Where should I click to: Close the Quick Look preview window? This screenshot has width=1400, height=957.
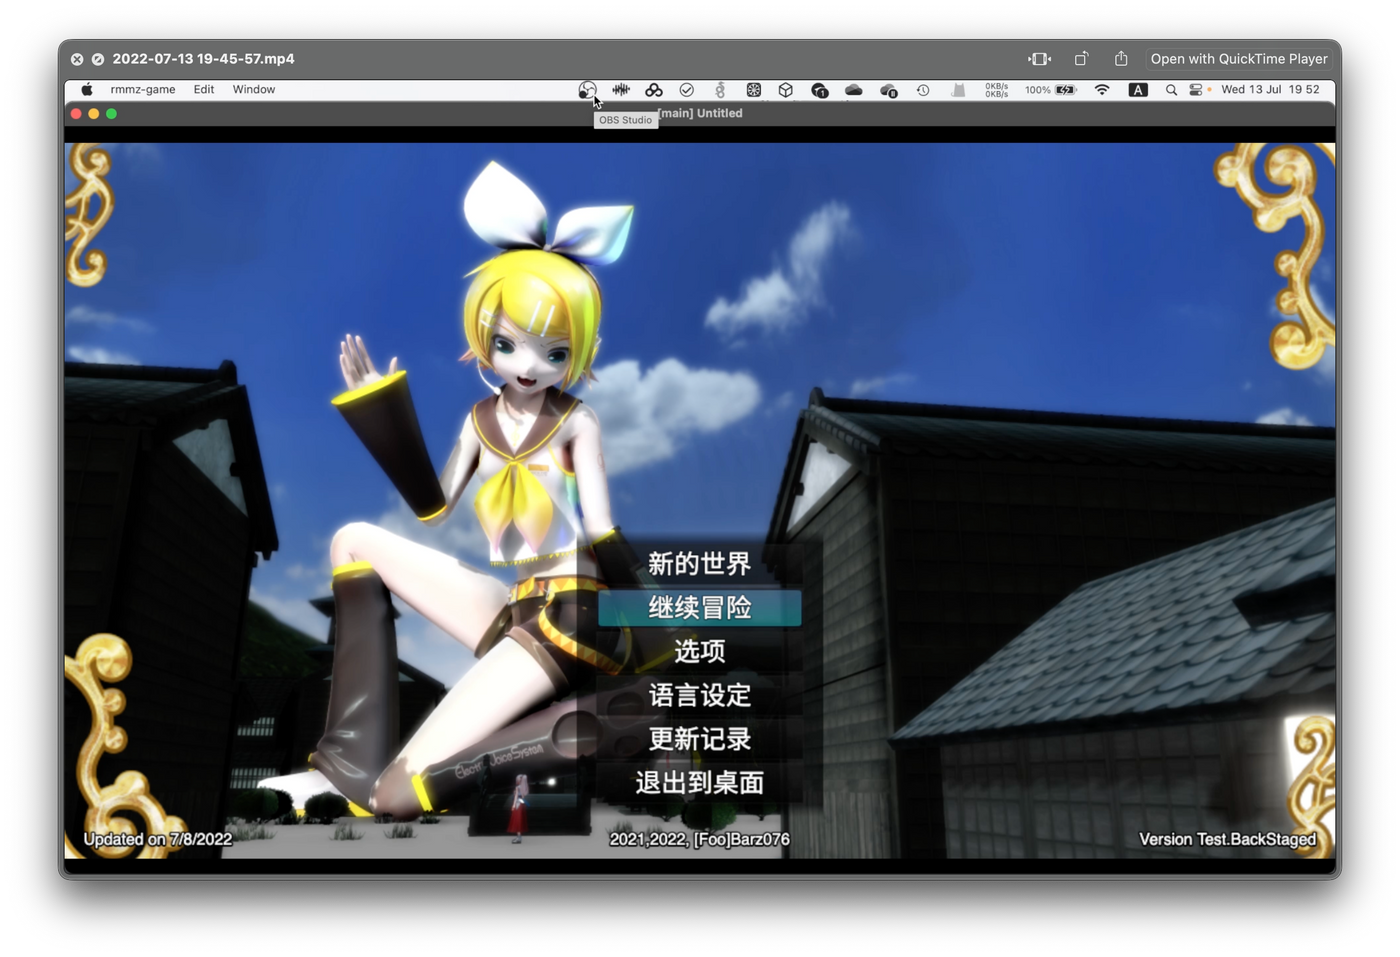[x=77, y=59]
